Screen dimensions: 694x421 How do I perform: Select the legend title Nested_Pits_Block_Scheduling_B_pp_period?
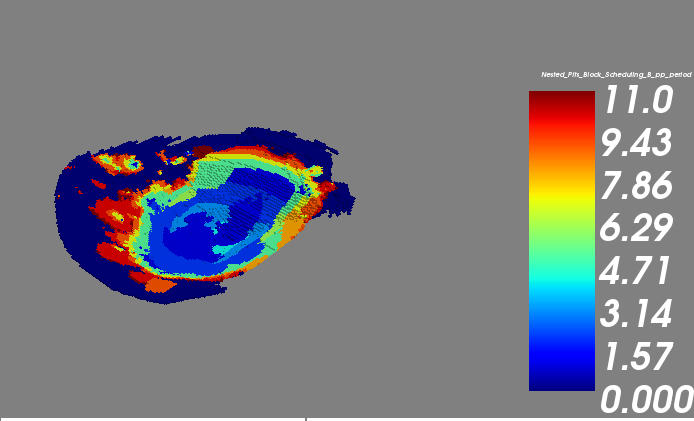coord(616,75)
